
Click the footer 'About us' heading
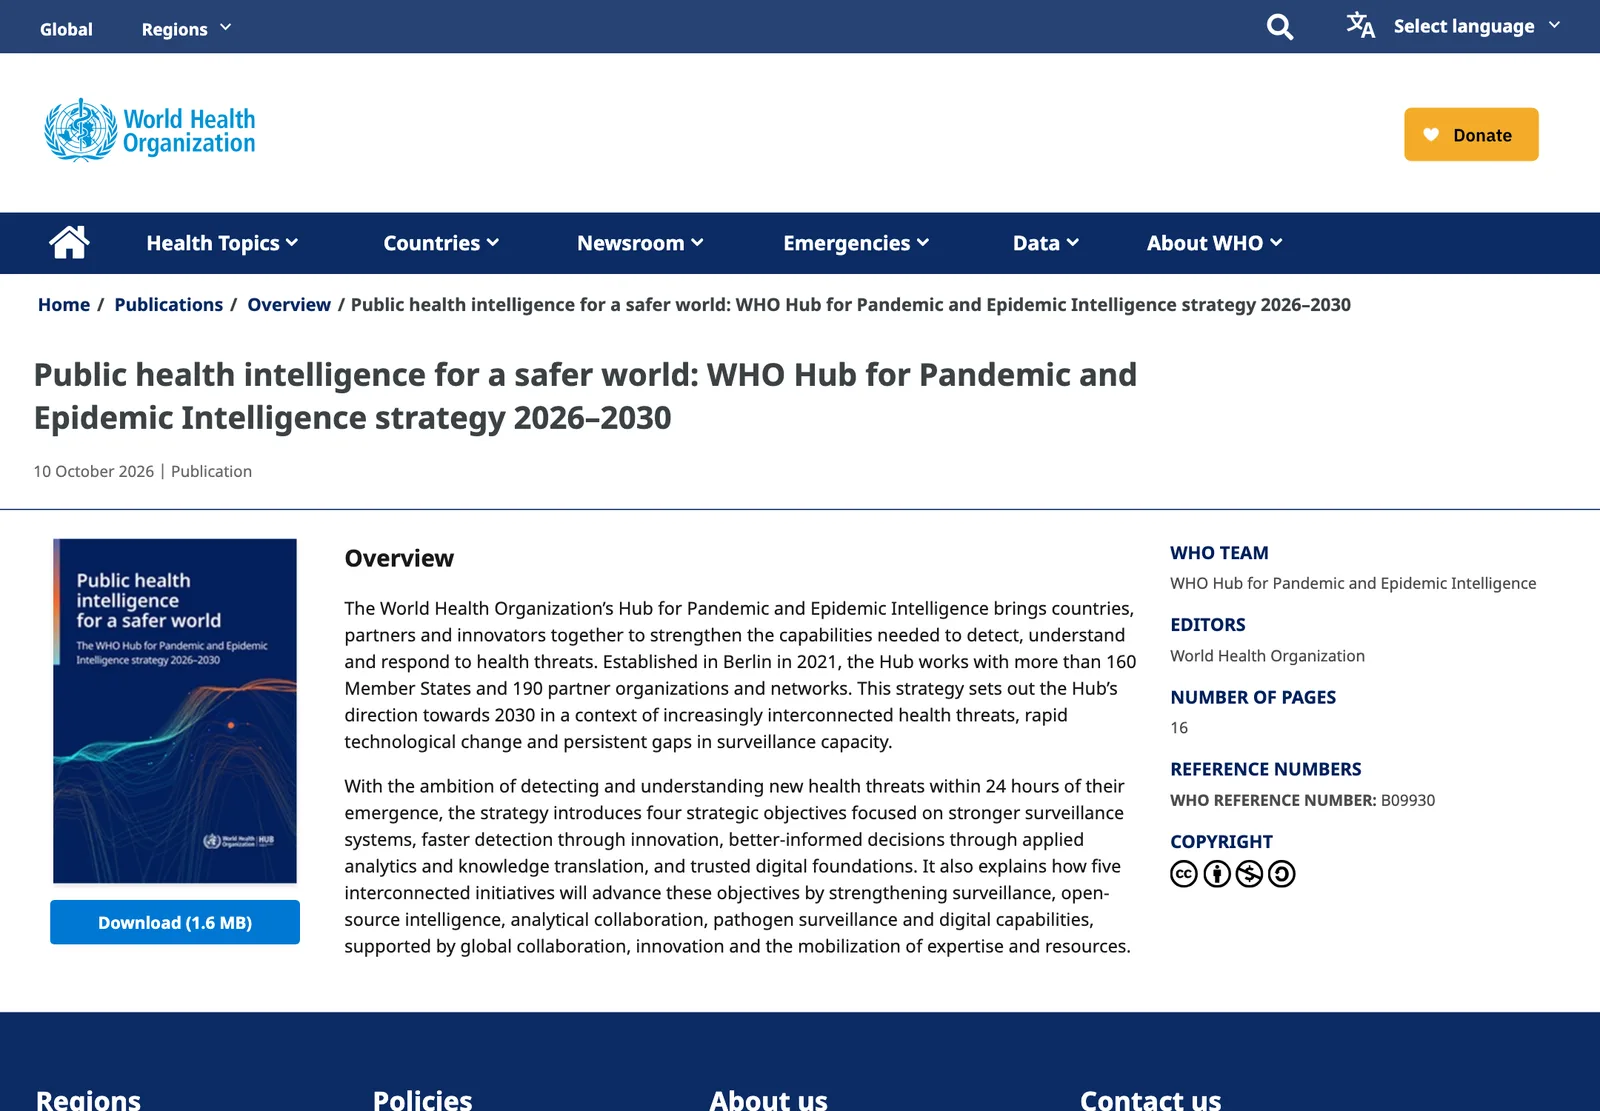(x=768, y=1099)
